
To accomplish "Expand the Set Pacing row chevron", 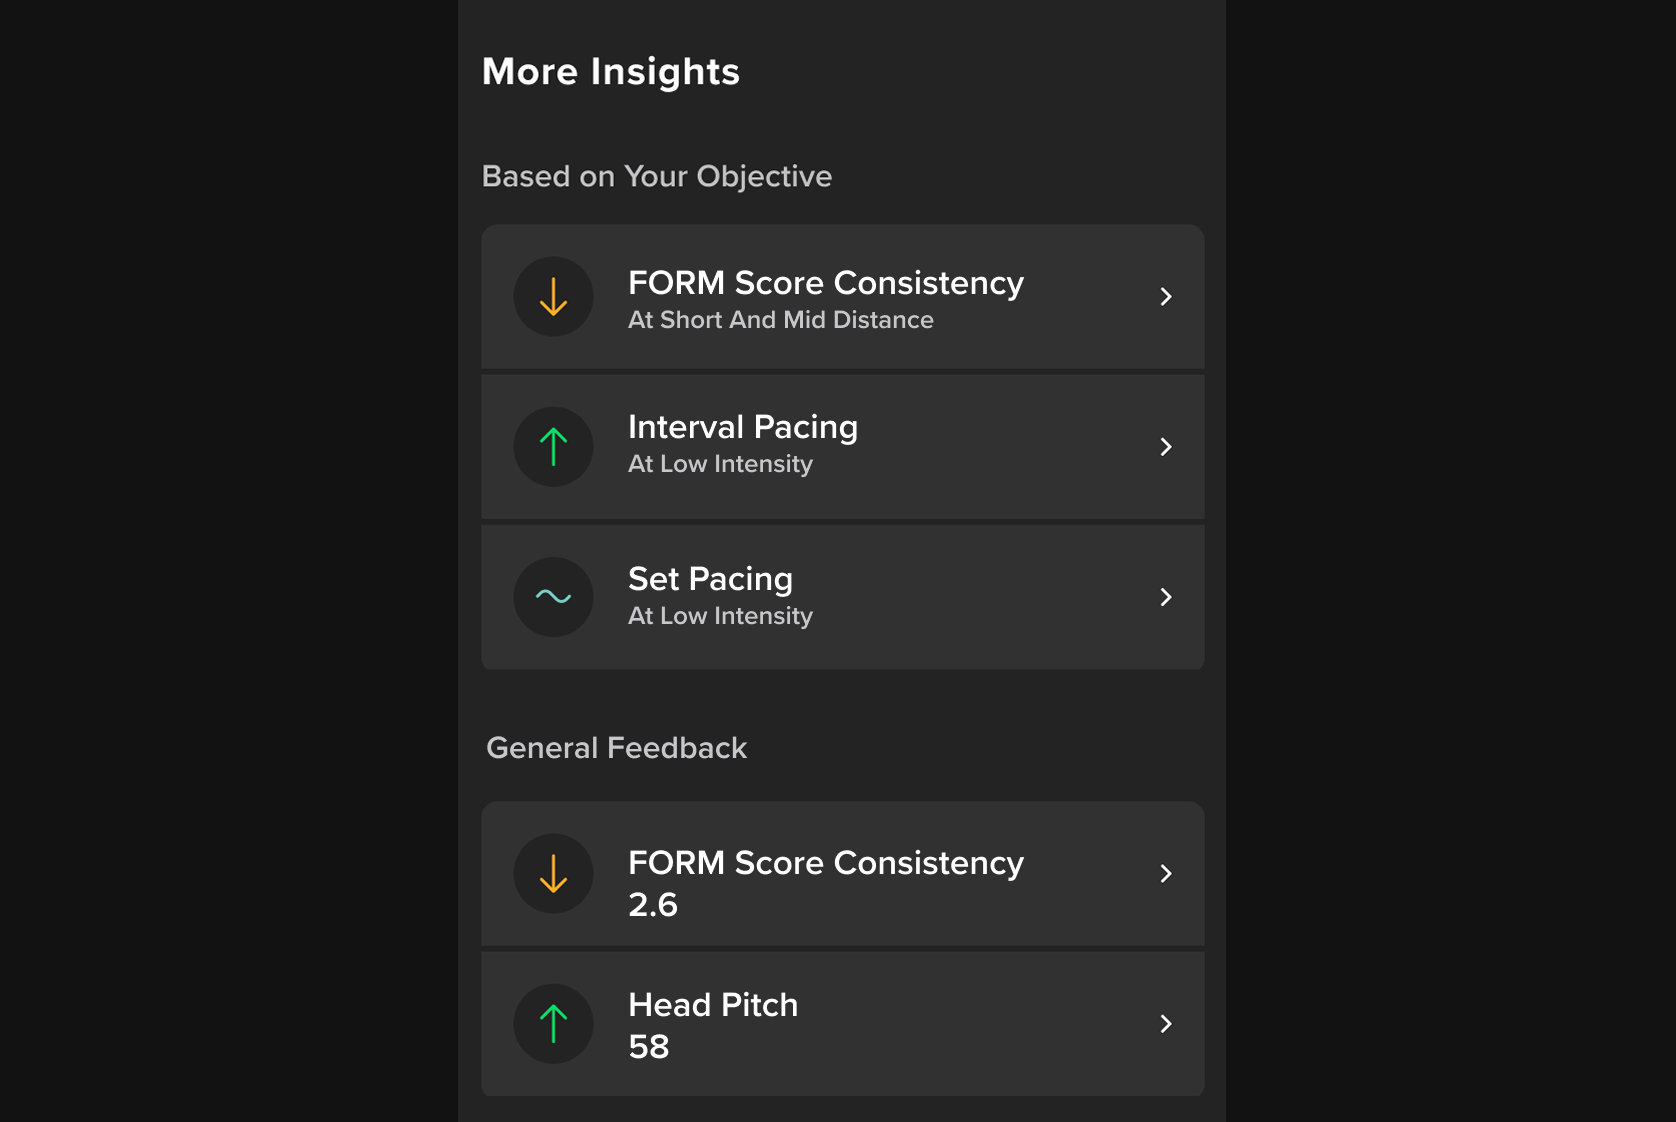I will click(x=1166, y=597).
